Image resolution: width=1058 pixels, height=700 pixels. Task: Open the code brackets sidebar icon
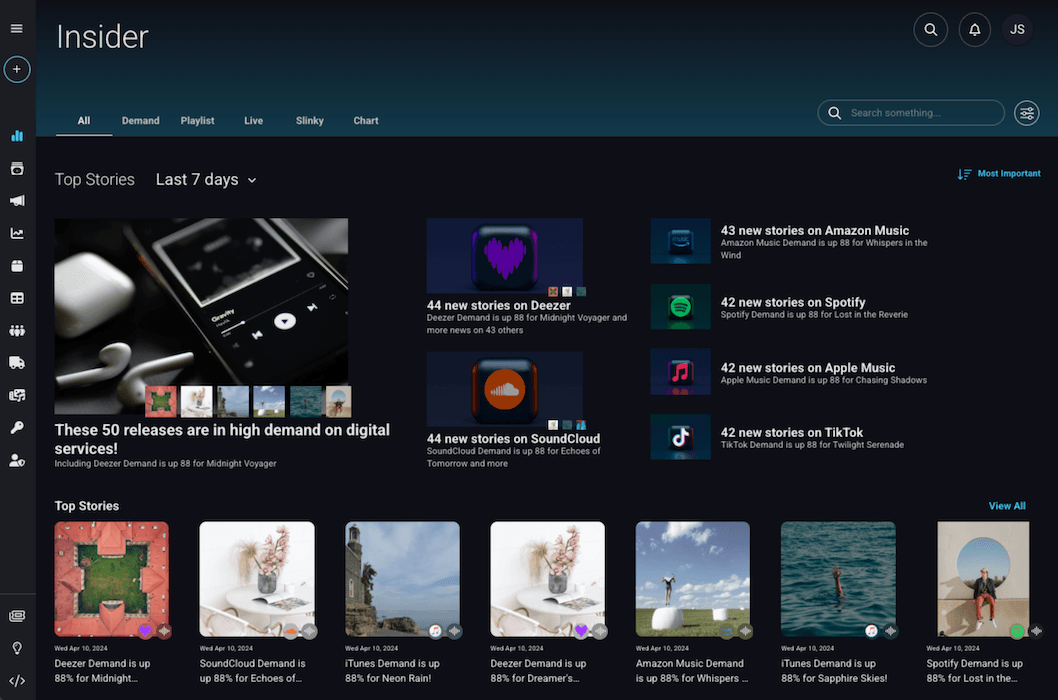(17, 680)
